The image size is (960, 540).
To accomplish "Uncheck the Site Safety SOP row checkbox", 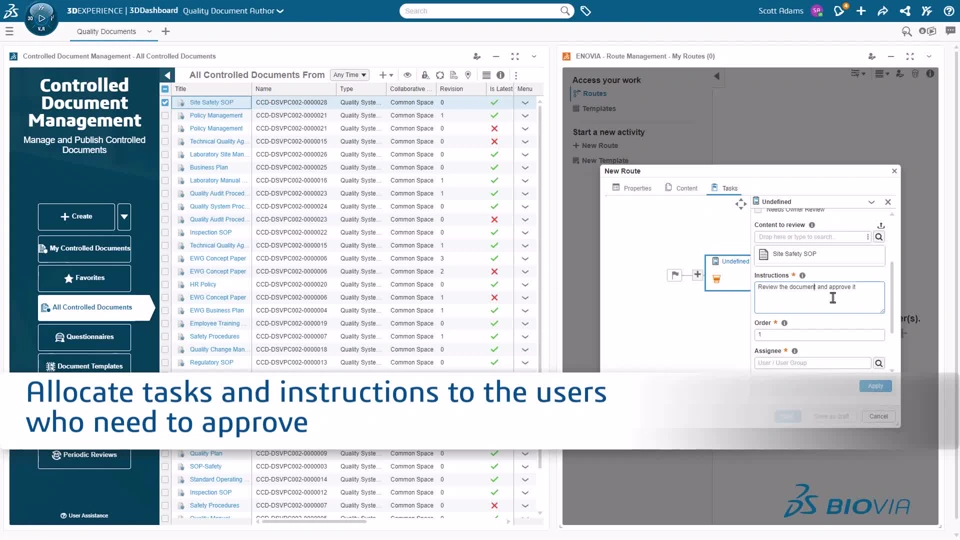I will coord(165,102).
